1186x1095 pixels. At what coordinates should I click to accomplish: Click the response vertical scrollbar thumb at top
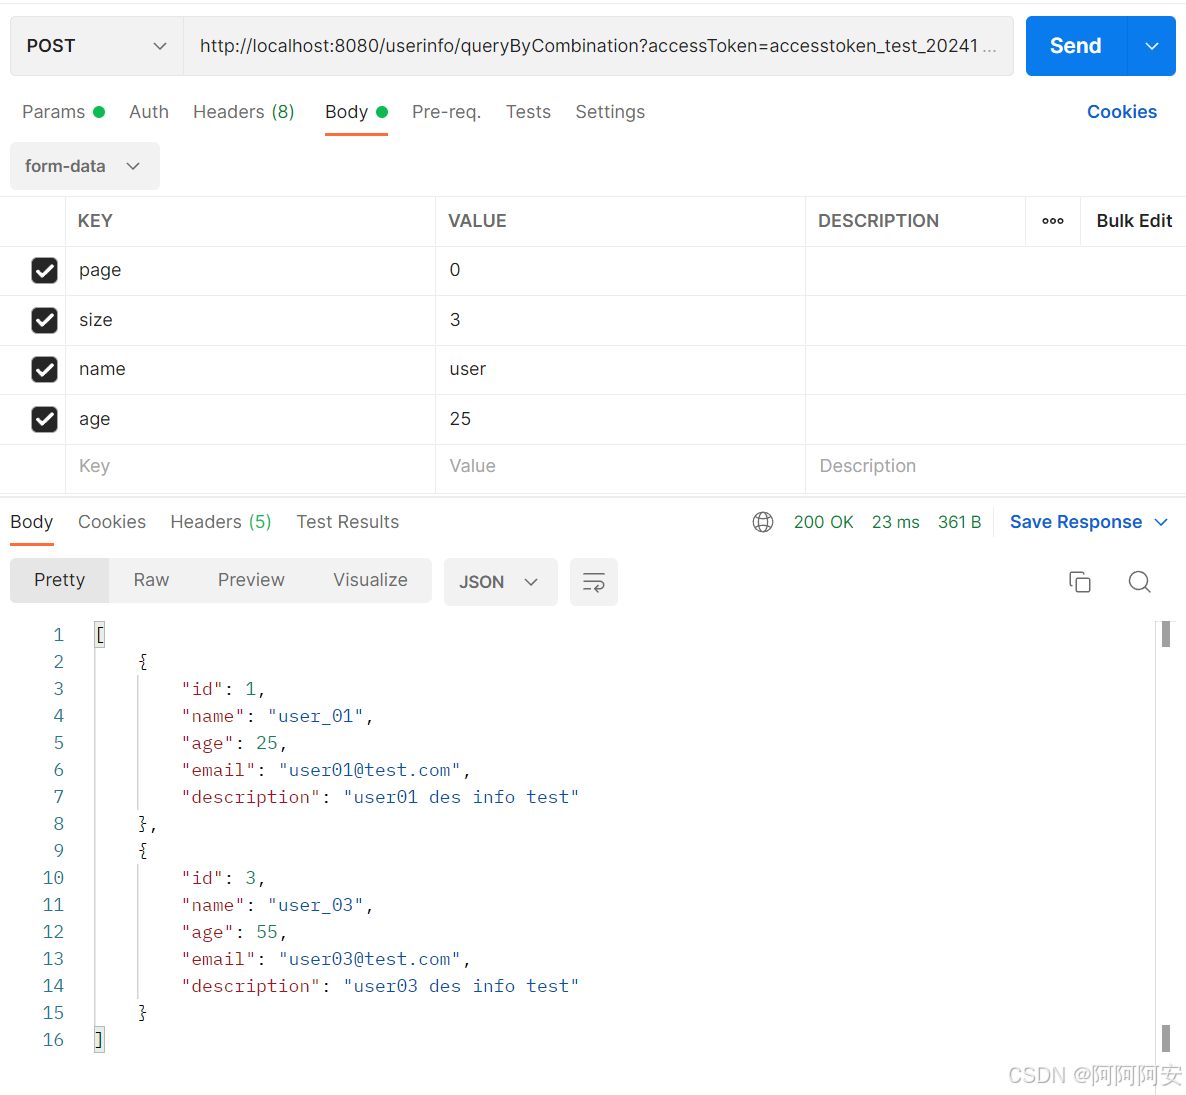click(x=1166, y=634)
